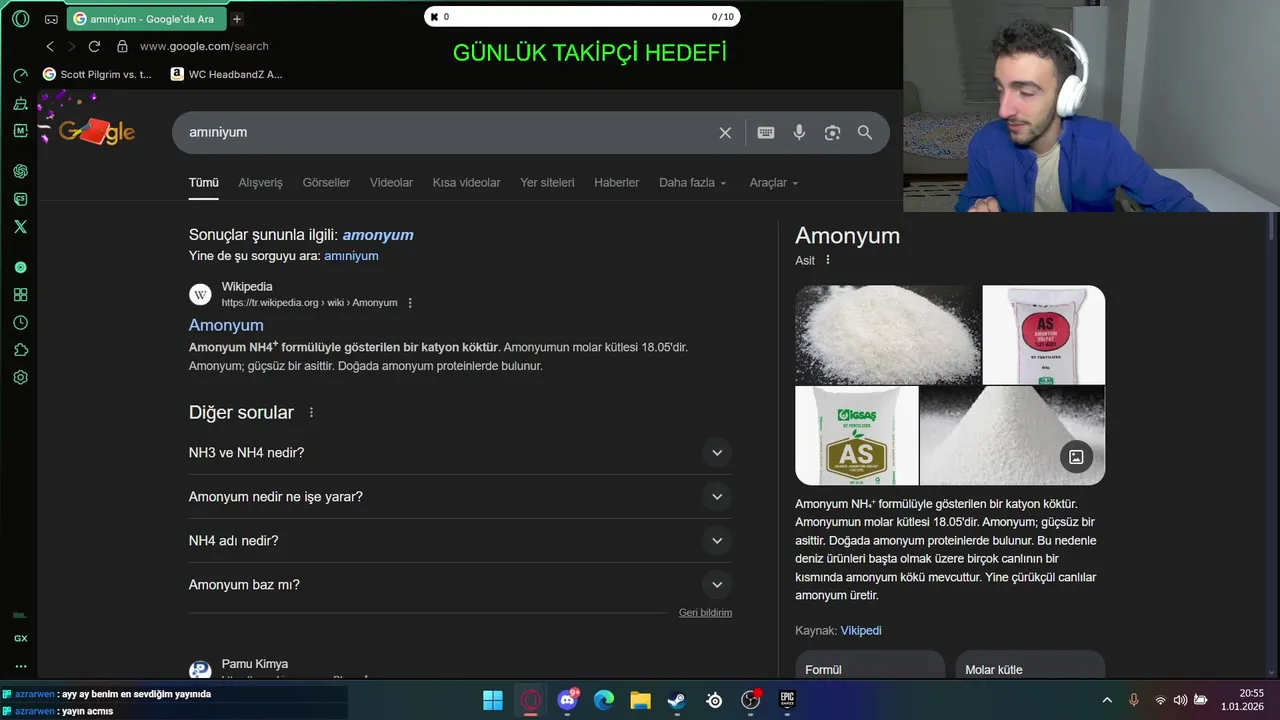Viewport: 1280px width, 720px height.
Task: Open GX Corner gamepad icon
Action: pyautogui.click(x=51, y=19)
